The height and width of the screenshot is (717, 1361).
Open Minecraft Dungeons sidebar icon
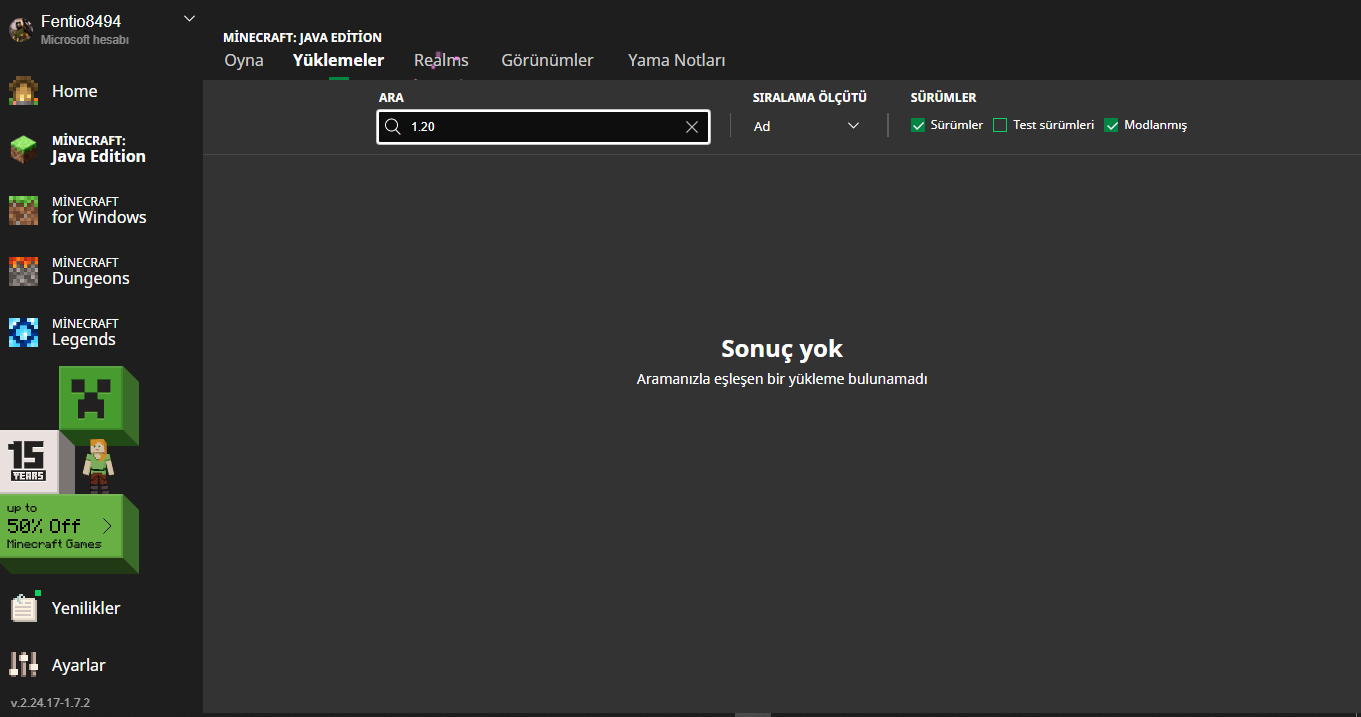(x=24, y=271)
